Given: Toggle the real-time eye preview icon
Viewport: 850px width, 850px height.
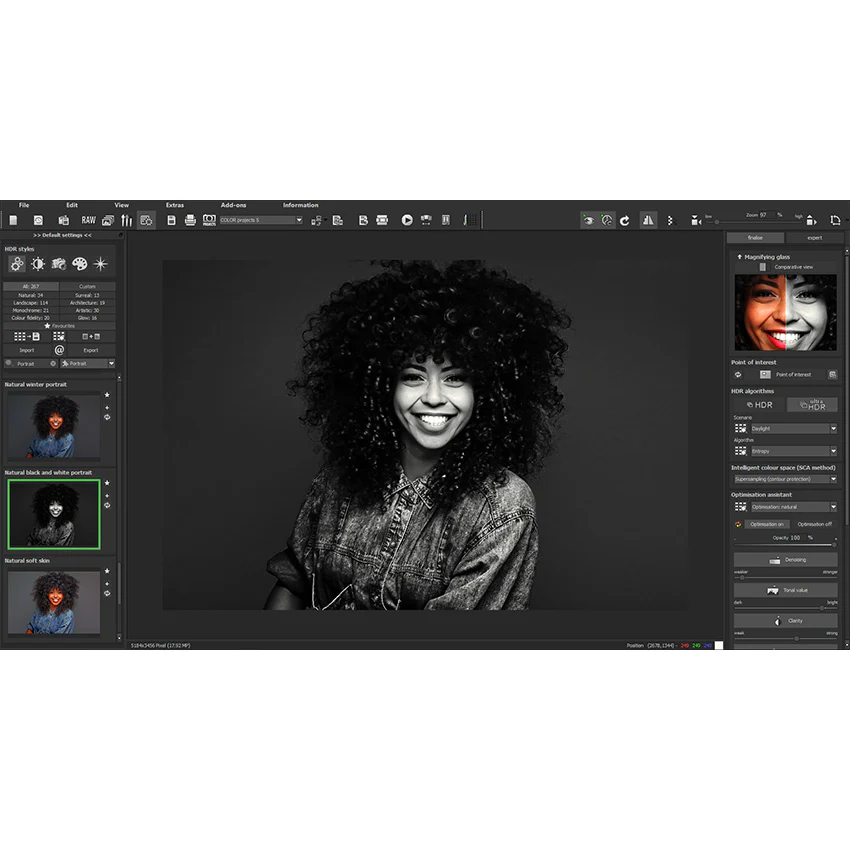Looking at the screenshot, I should click(588, 220).
